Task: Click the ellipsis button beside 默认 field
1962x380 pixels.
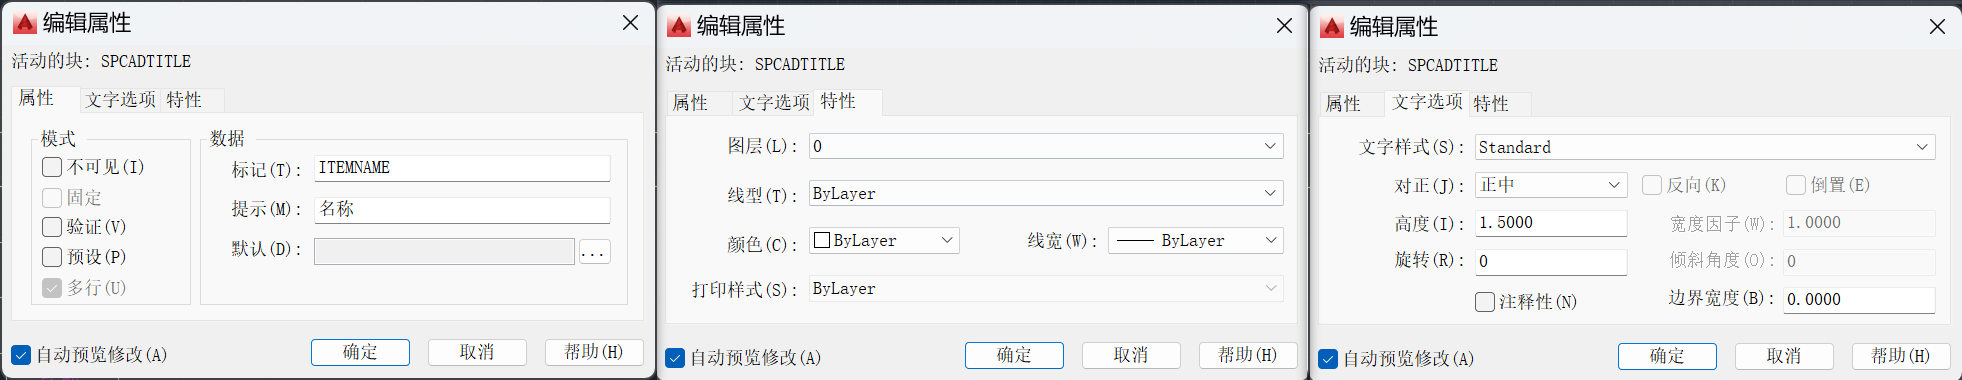Action: coord(594,251)
